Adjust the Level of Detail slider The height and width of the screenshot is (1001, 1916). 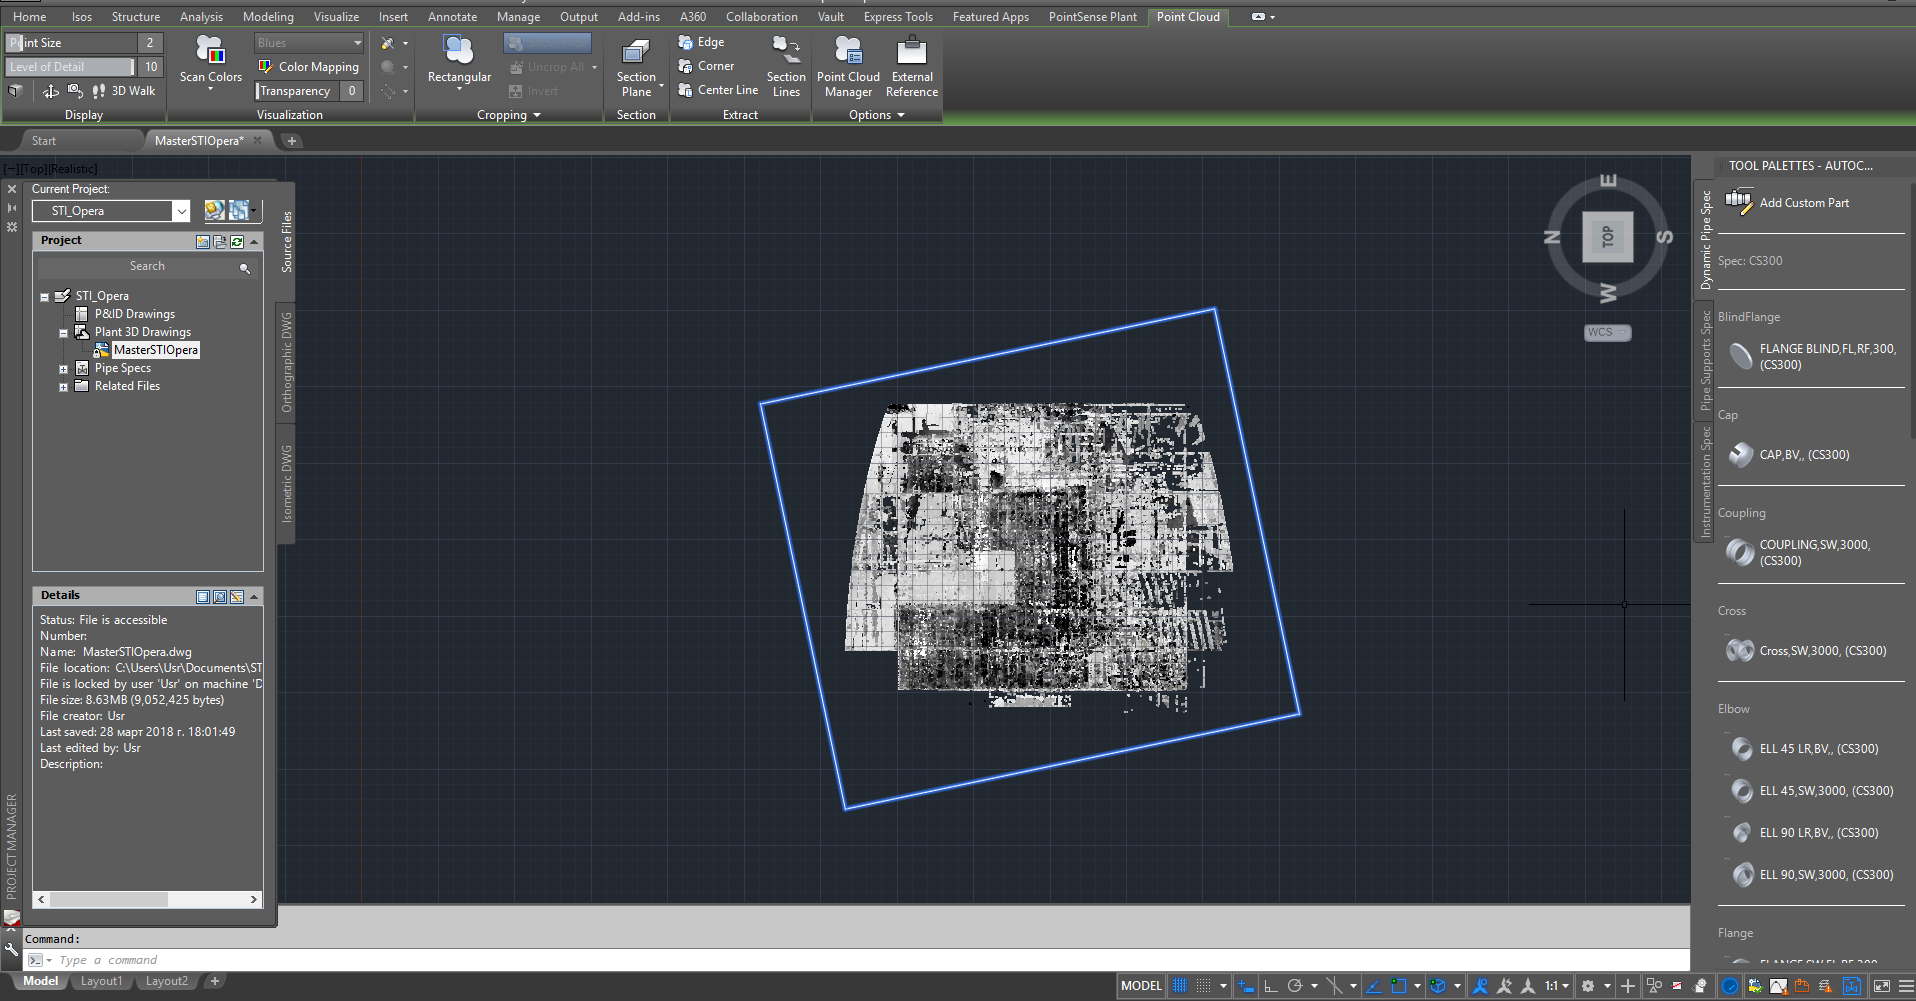pyautogui.click(x=69, y=67)
